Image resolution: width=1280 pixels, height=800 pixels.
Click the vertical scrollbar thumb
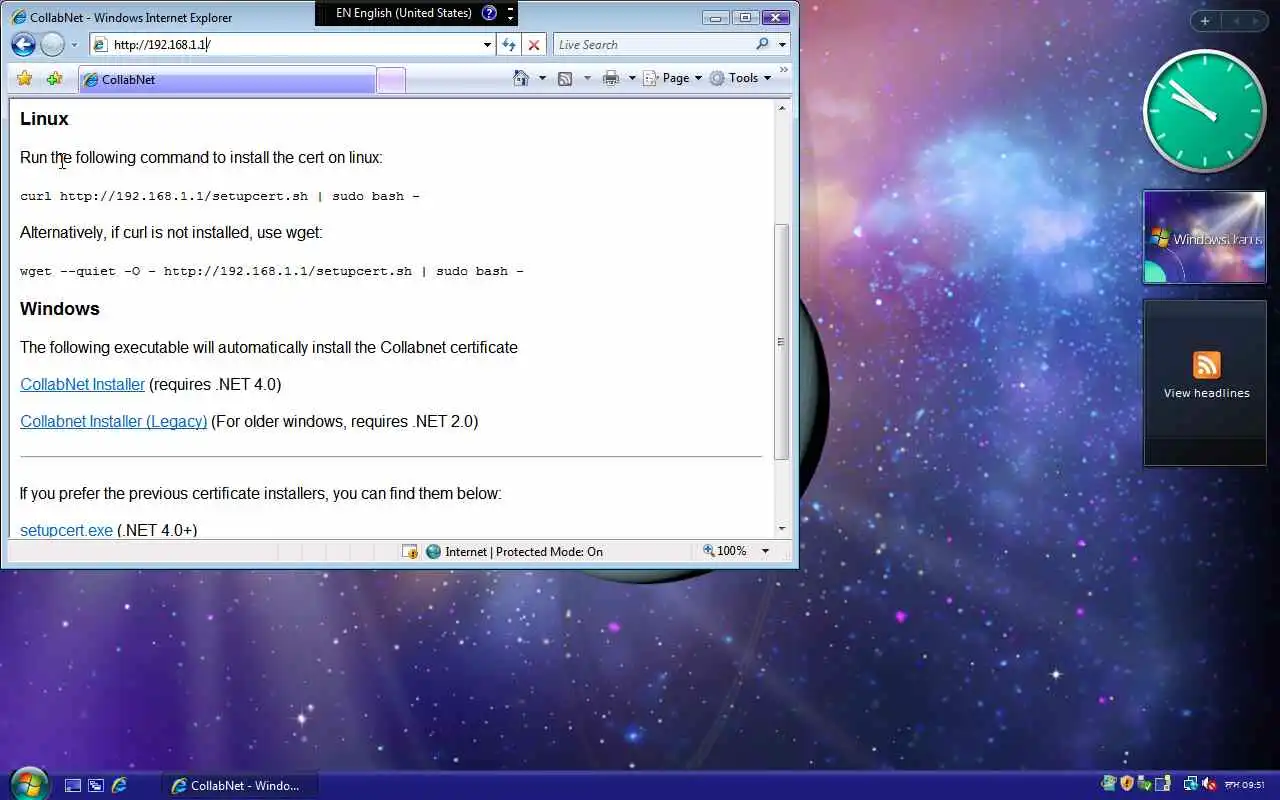tap(782, 341)
